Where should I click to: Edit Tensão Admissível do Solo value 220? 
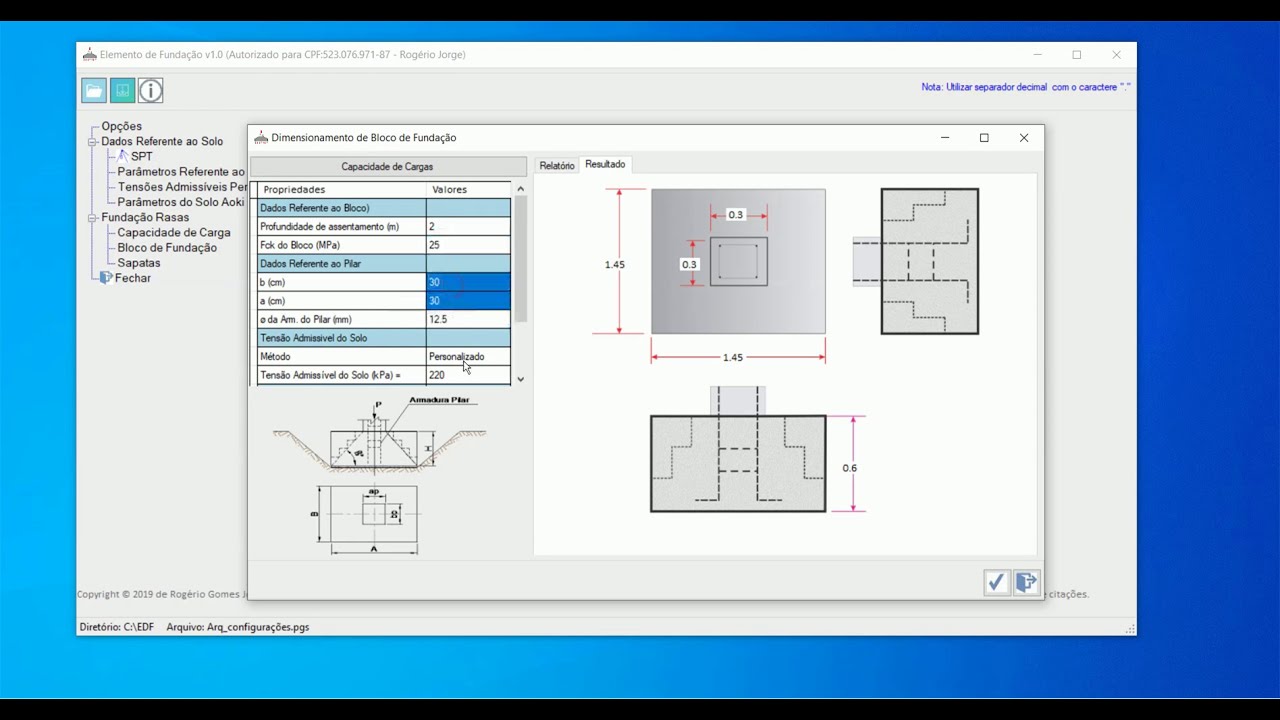tap(468, 375)
